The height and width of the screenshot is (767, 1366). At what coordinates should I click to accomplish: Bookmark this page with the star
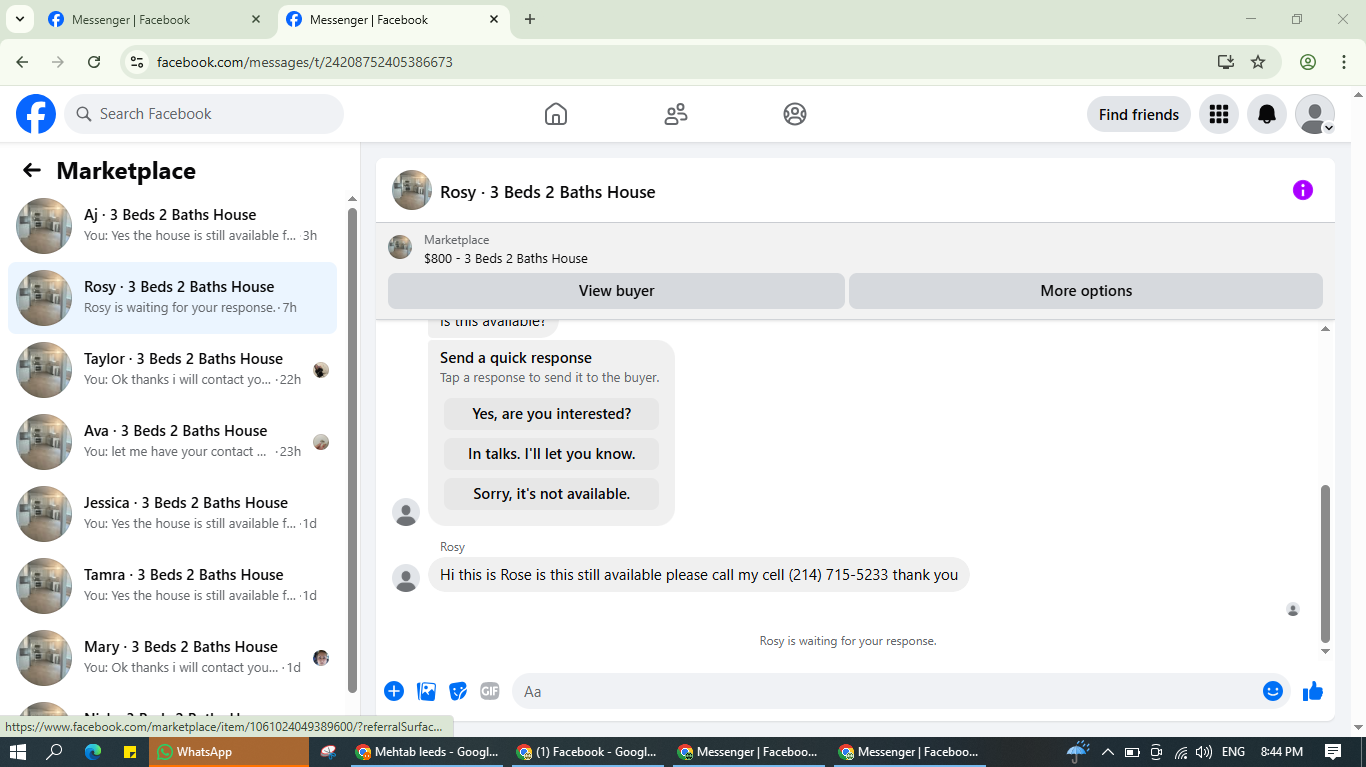(x=1258, y=62)
